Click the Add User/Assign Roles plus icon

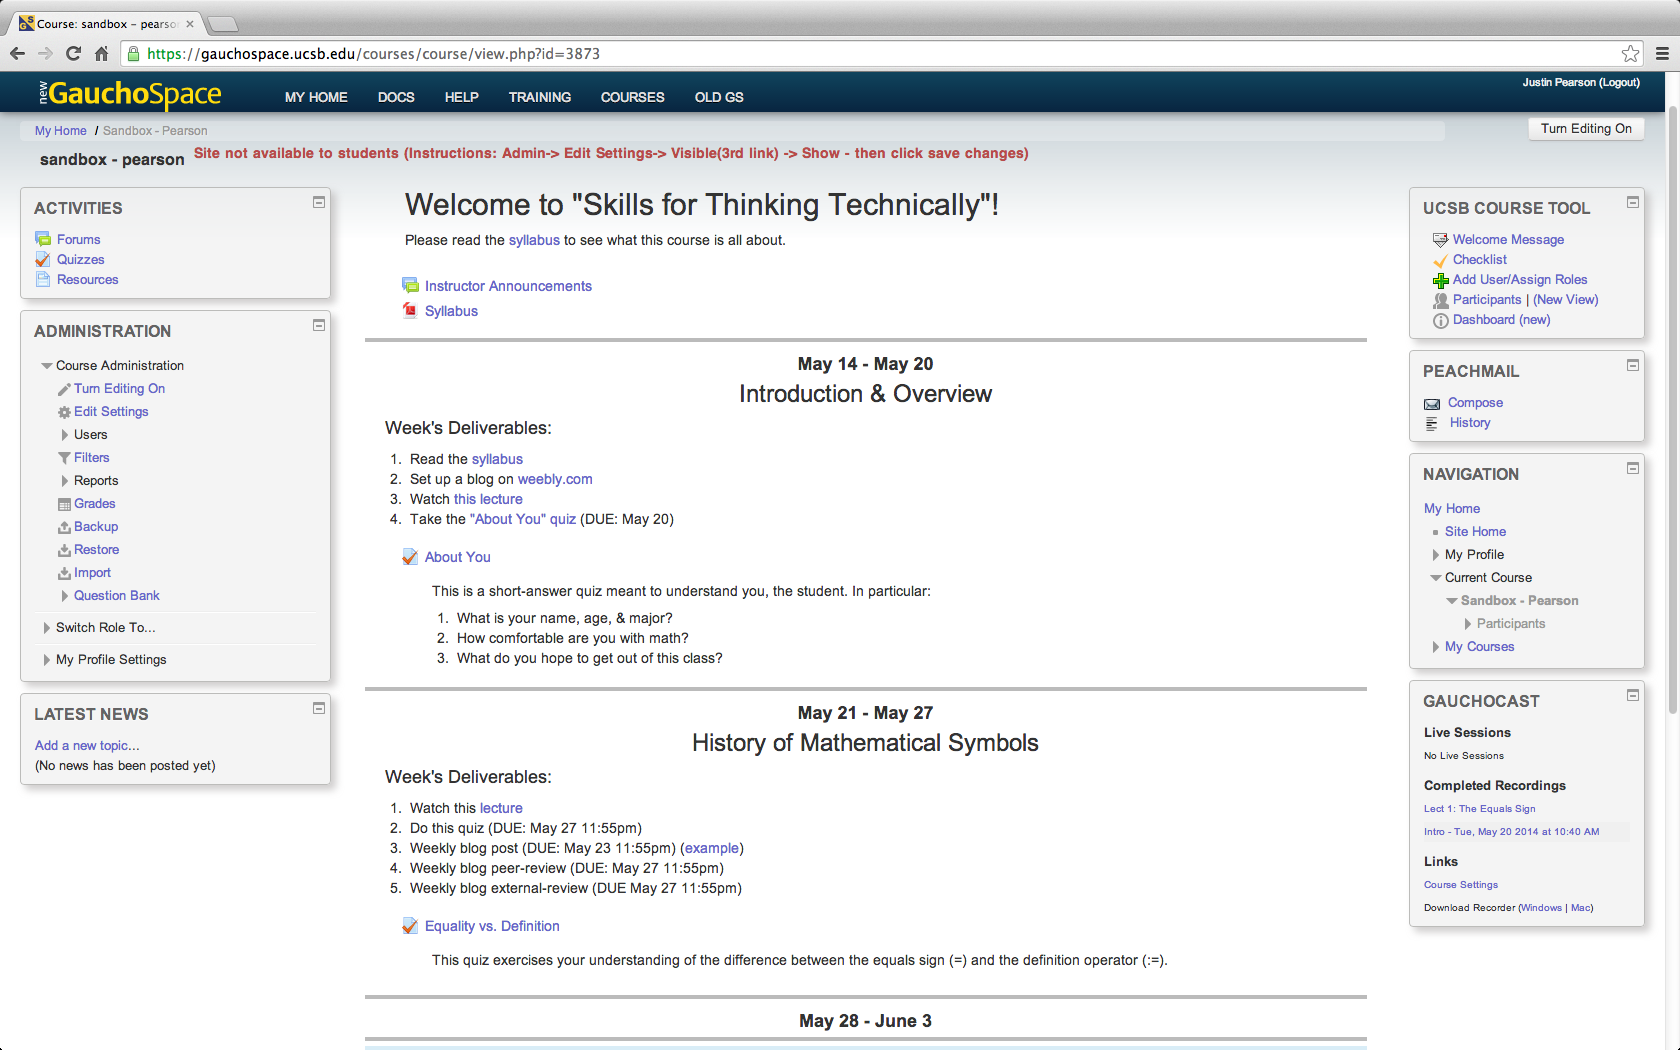pyautogui.click(x=1440, y=281)
